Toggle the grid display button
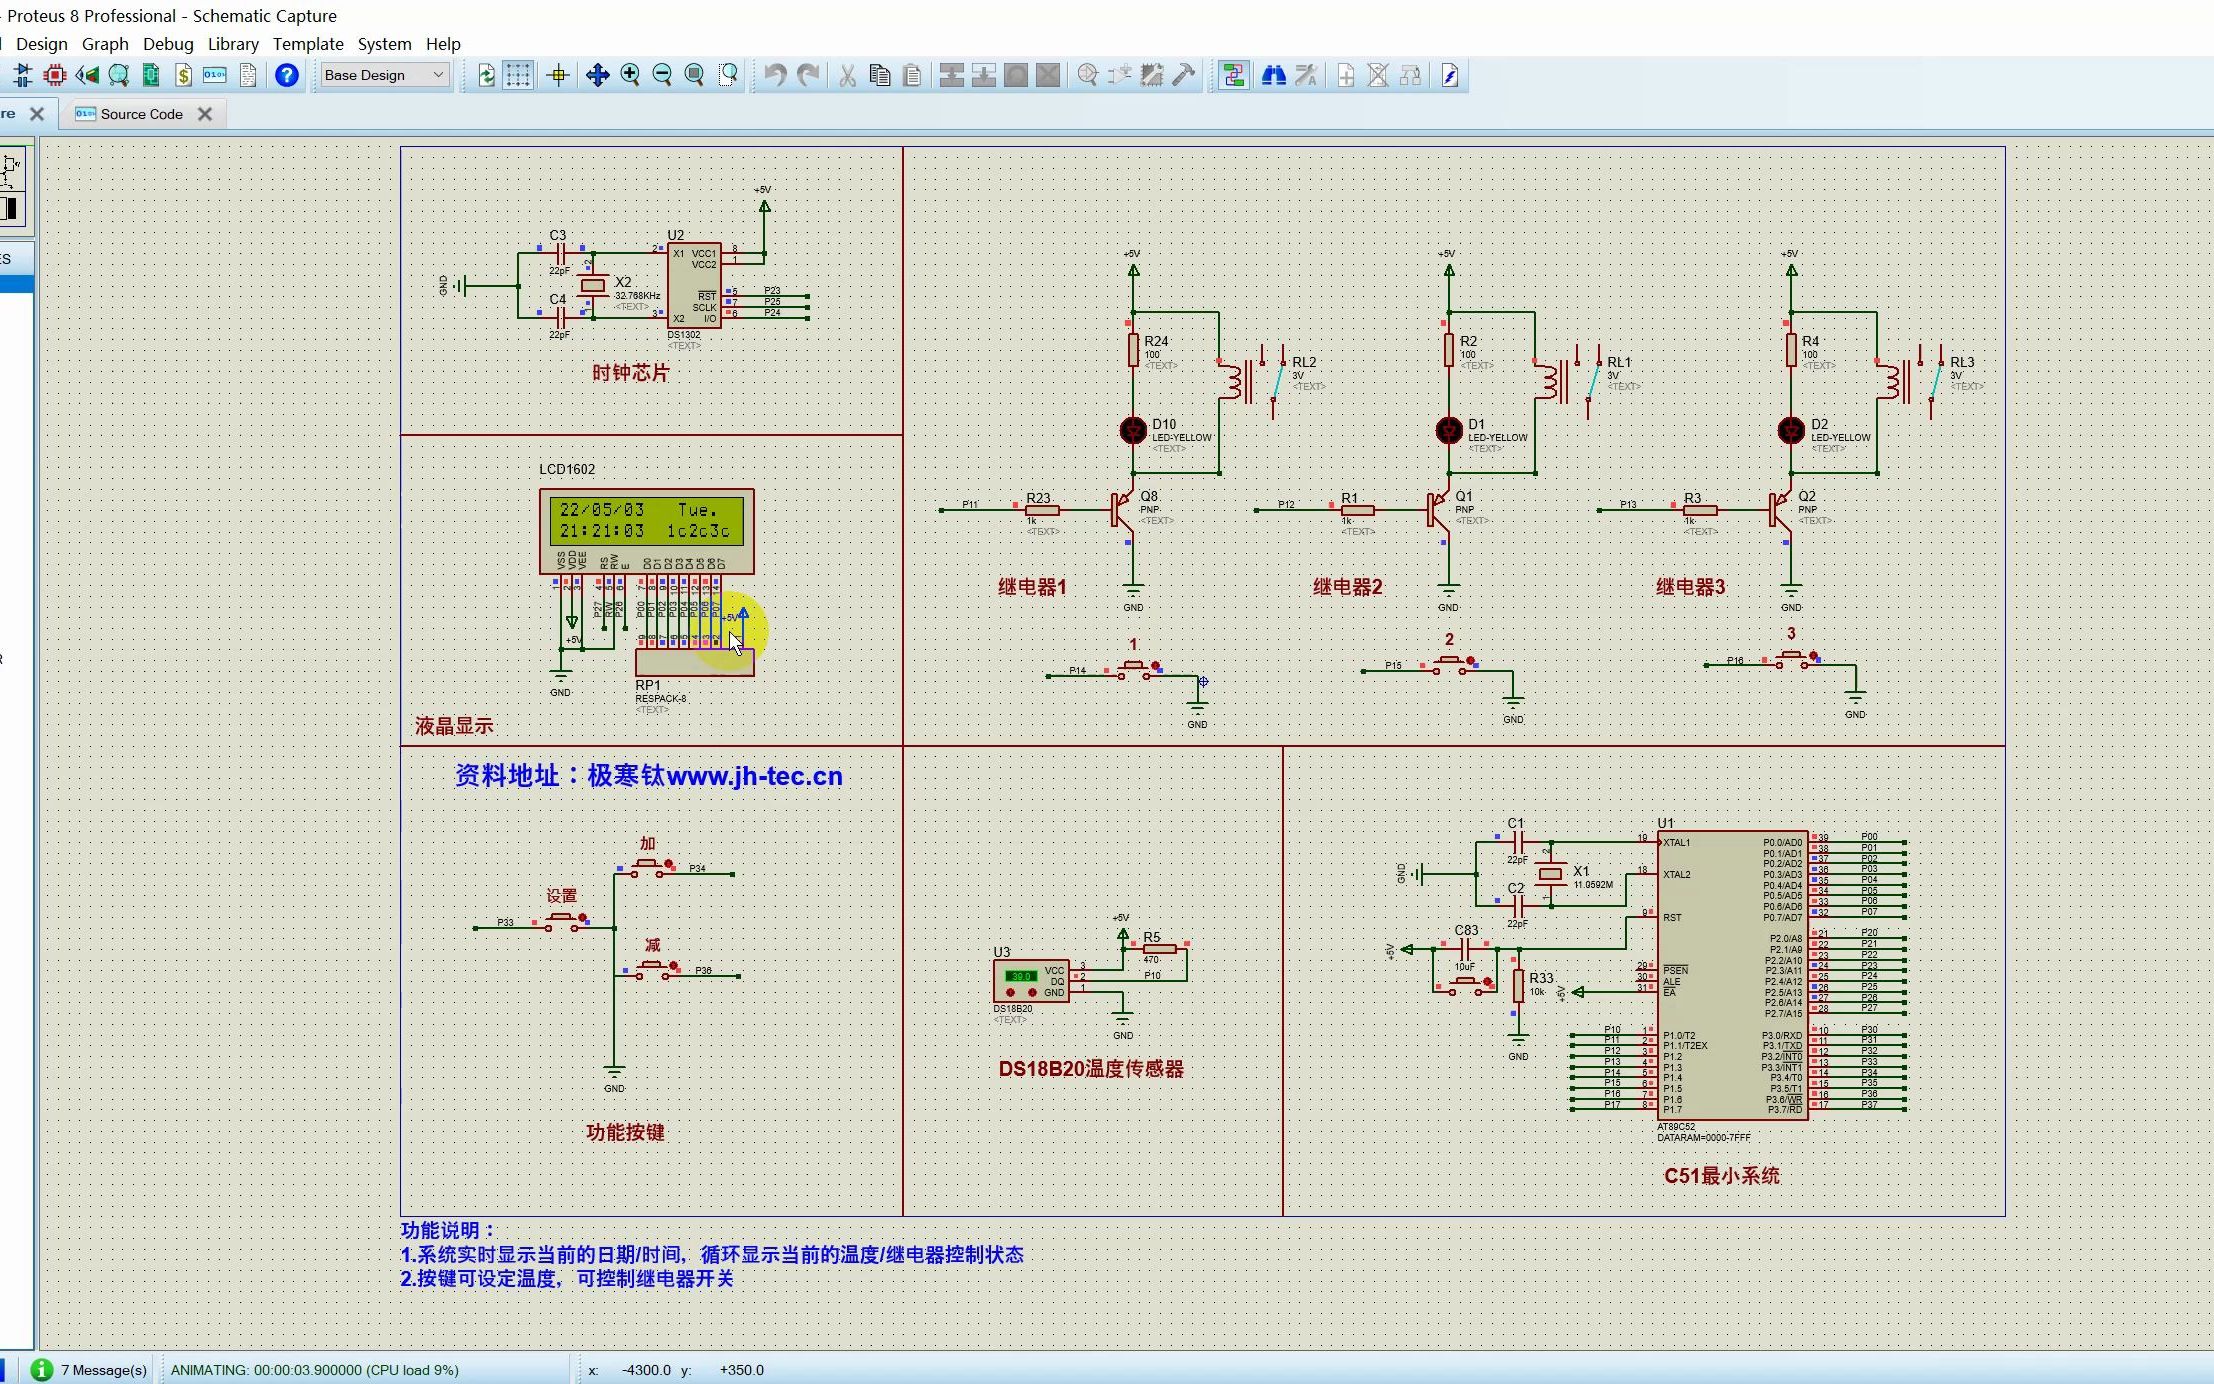This screenshot has height=1384, width=2214. pos(518,75)
